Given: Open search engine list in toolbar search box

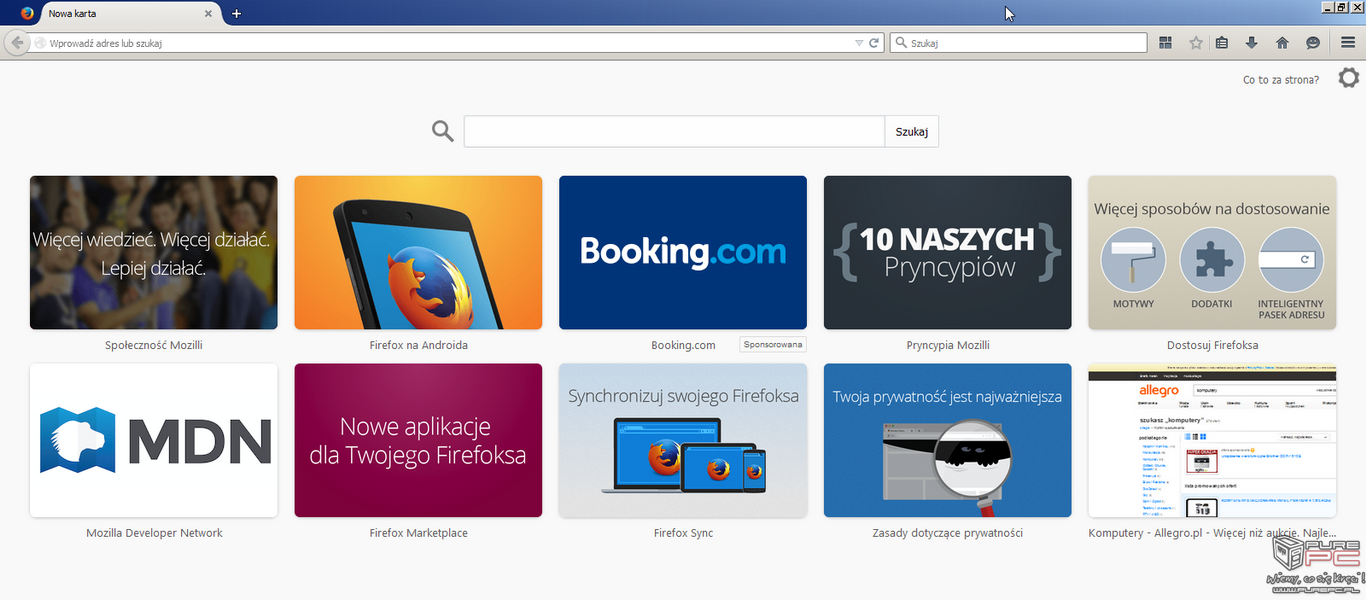Looking at the screenshot, I should [901, 43].
